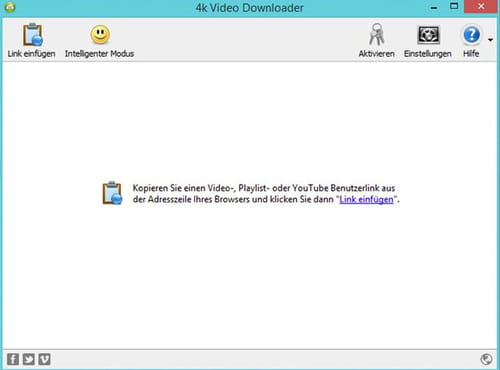The image size is (500, 370).
Task: Close the 4k Video Downloader window
Action: coord(481,7)
